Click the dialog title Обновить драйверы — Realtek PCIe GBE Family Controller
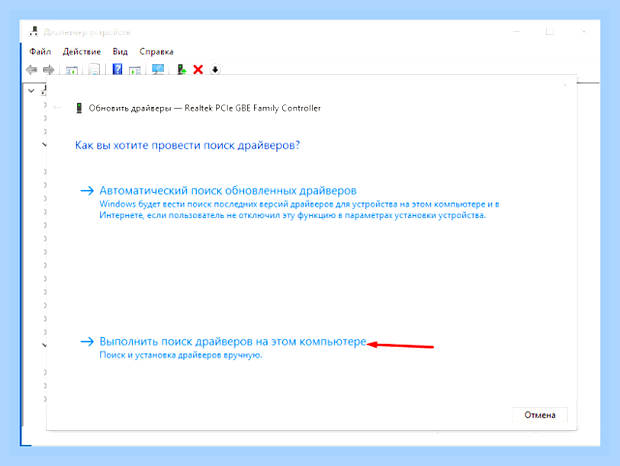Image resolution: width=620 pixels, height=466 pixels. [x=204, y=108]
